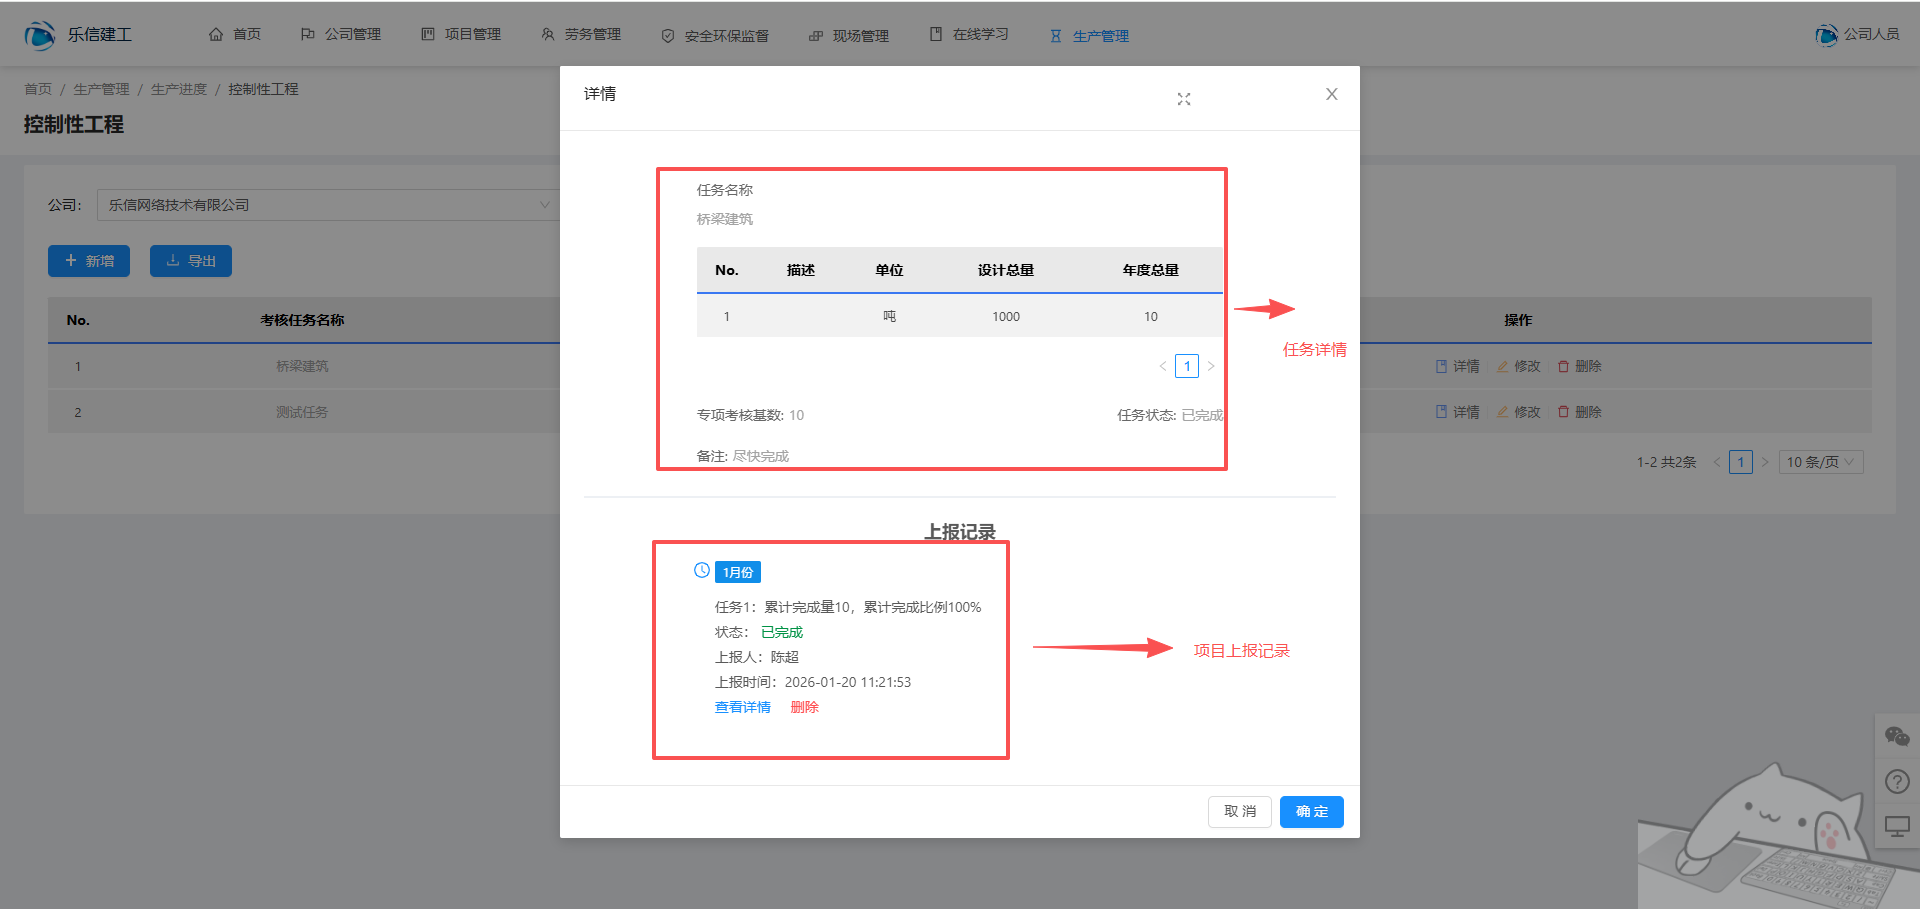Click the clock icon beside 1月份
1920x909 pixels.
702,571
